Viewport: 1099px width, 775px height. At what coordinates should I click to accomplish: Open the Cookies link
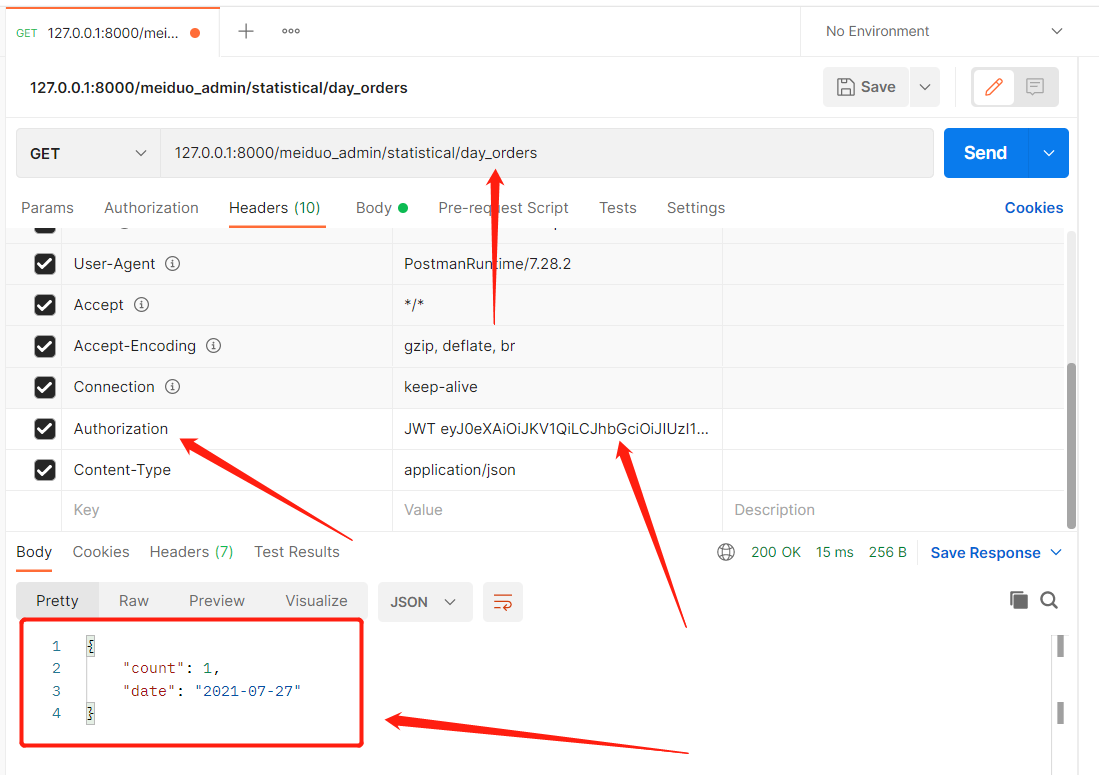(1034, 208)
